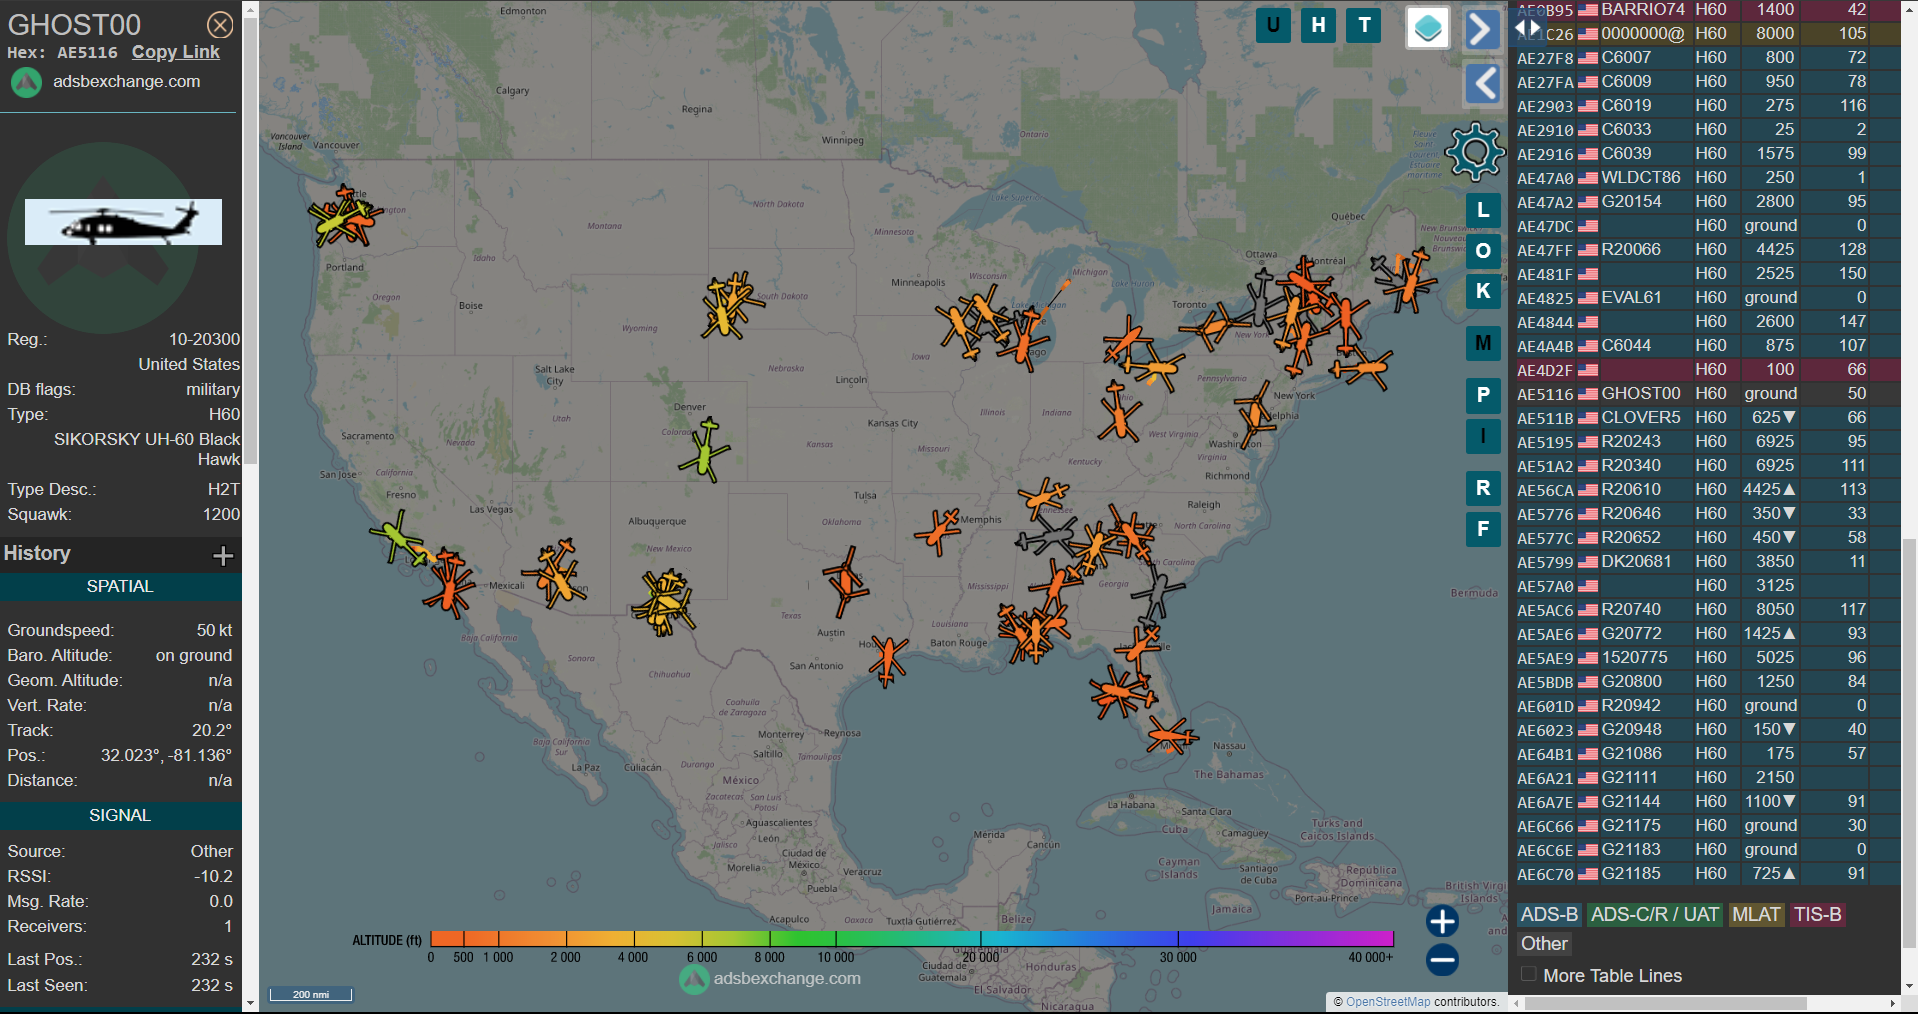
Task: Select the CLOVER5 row in aircraft table
Action: (1706, 418)
